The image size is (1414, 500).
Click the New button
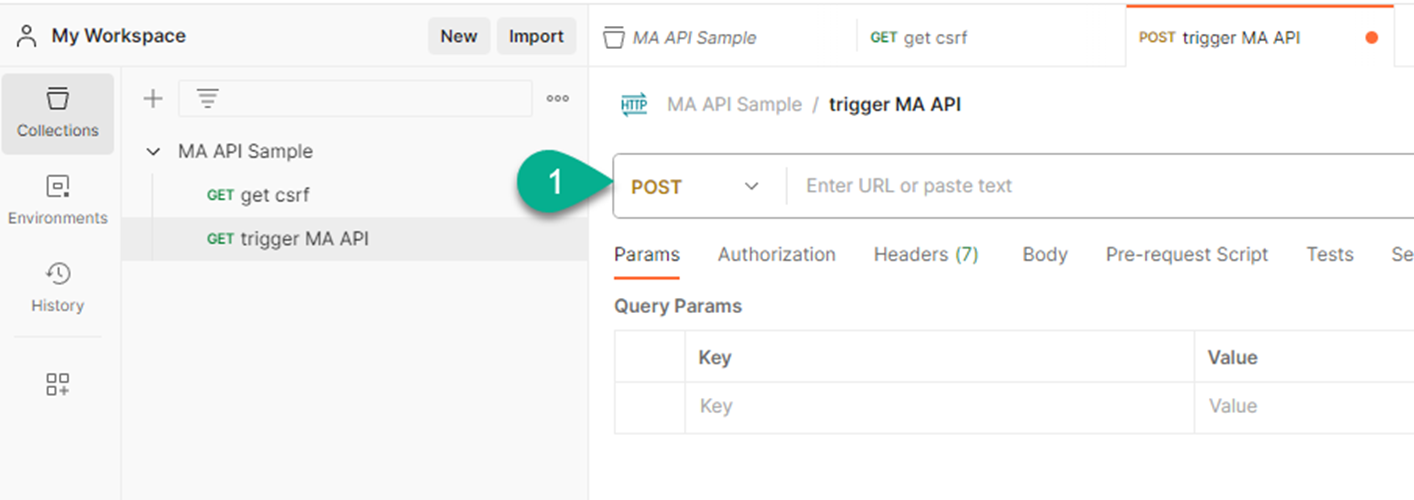(459, 36)
